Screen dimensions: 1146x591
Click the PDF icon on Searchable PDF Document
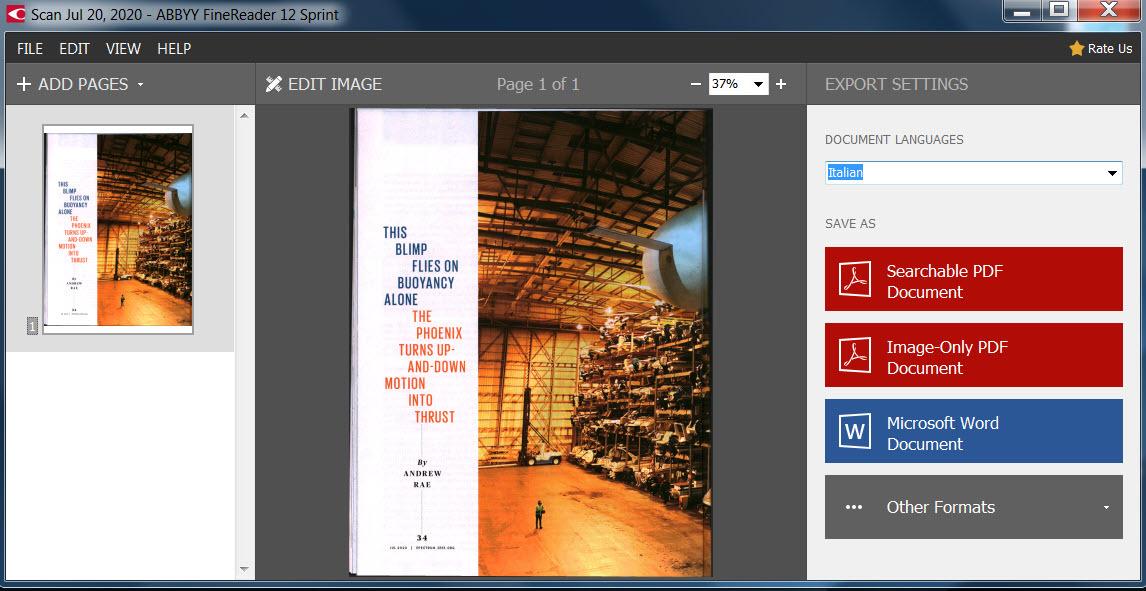coord(855,278)
